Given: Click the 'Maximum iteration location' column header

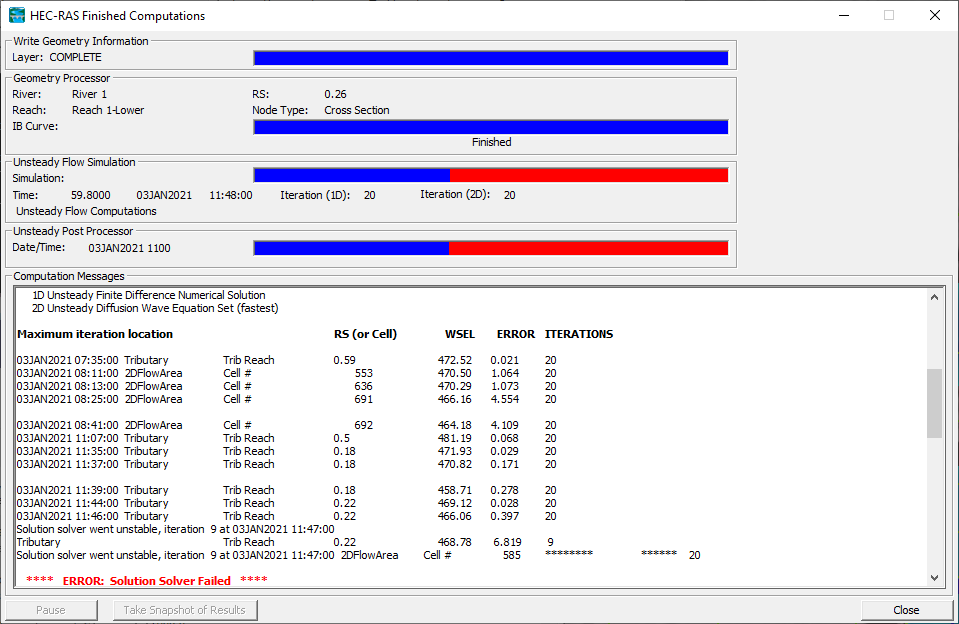Looking at the screenshot, I should click(95, 334).
